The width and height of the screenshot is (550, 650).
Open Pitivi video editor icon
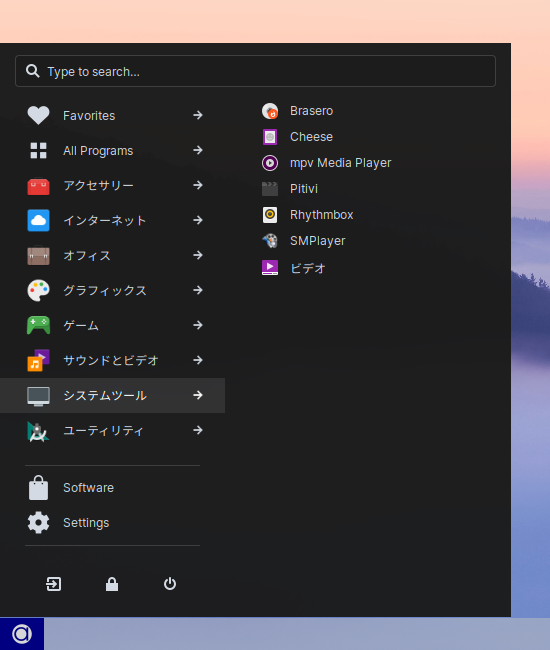tap(270, 189)
